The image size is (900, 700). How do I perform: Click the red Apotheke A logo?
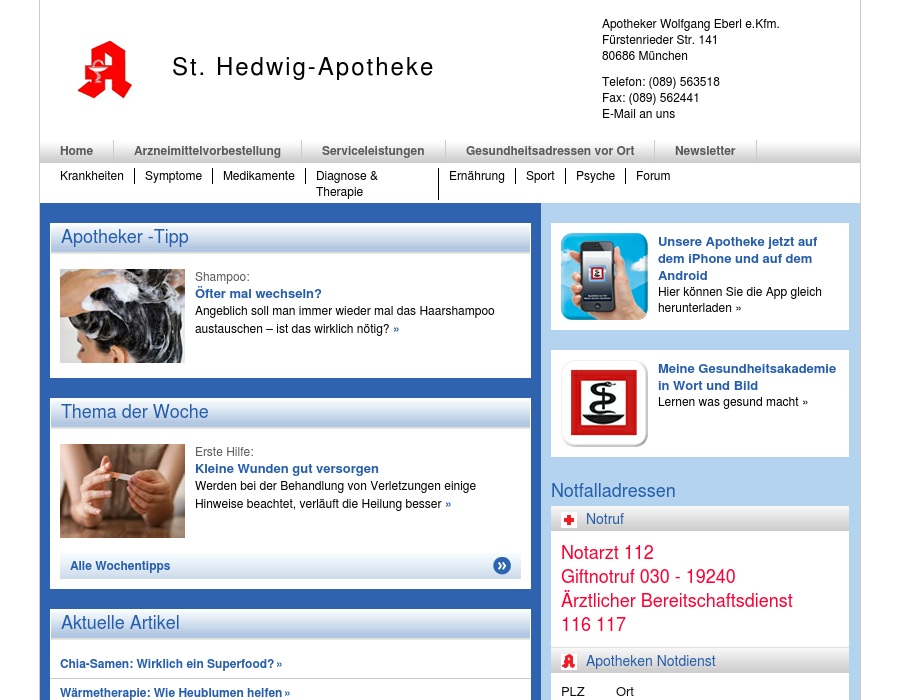point(105,69)
